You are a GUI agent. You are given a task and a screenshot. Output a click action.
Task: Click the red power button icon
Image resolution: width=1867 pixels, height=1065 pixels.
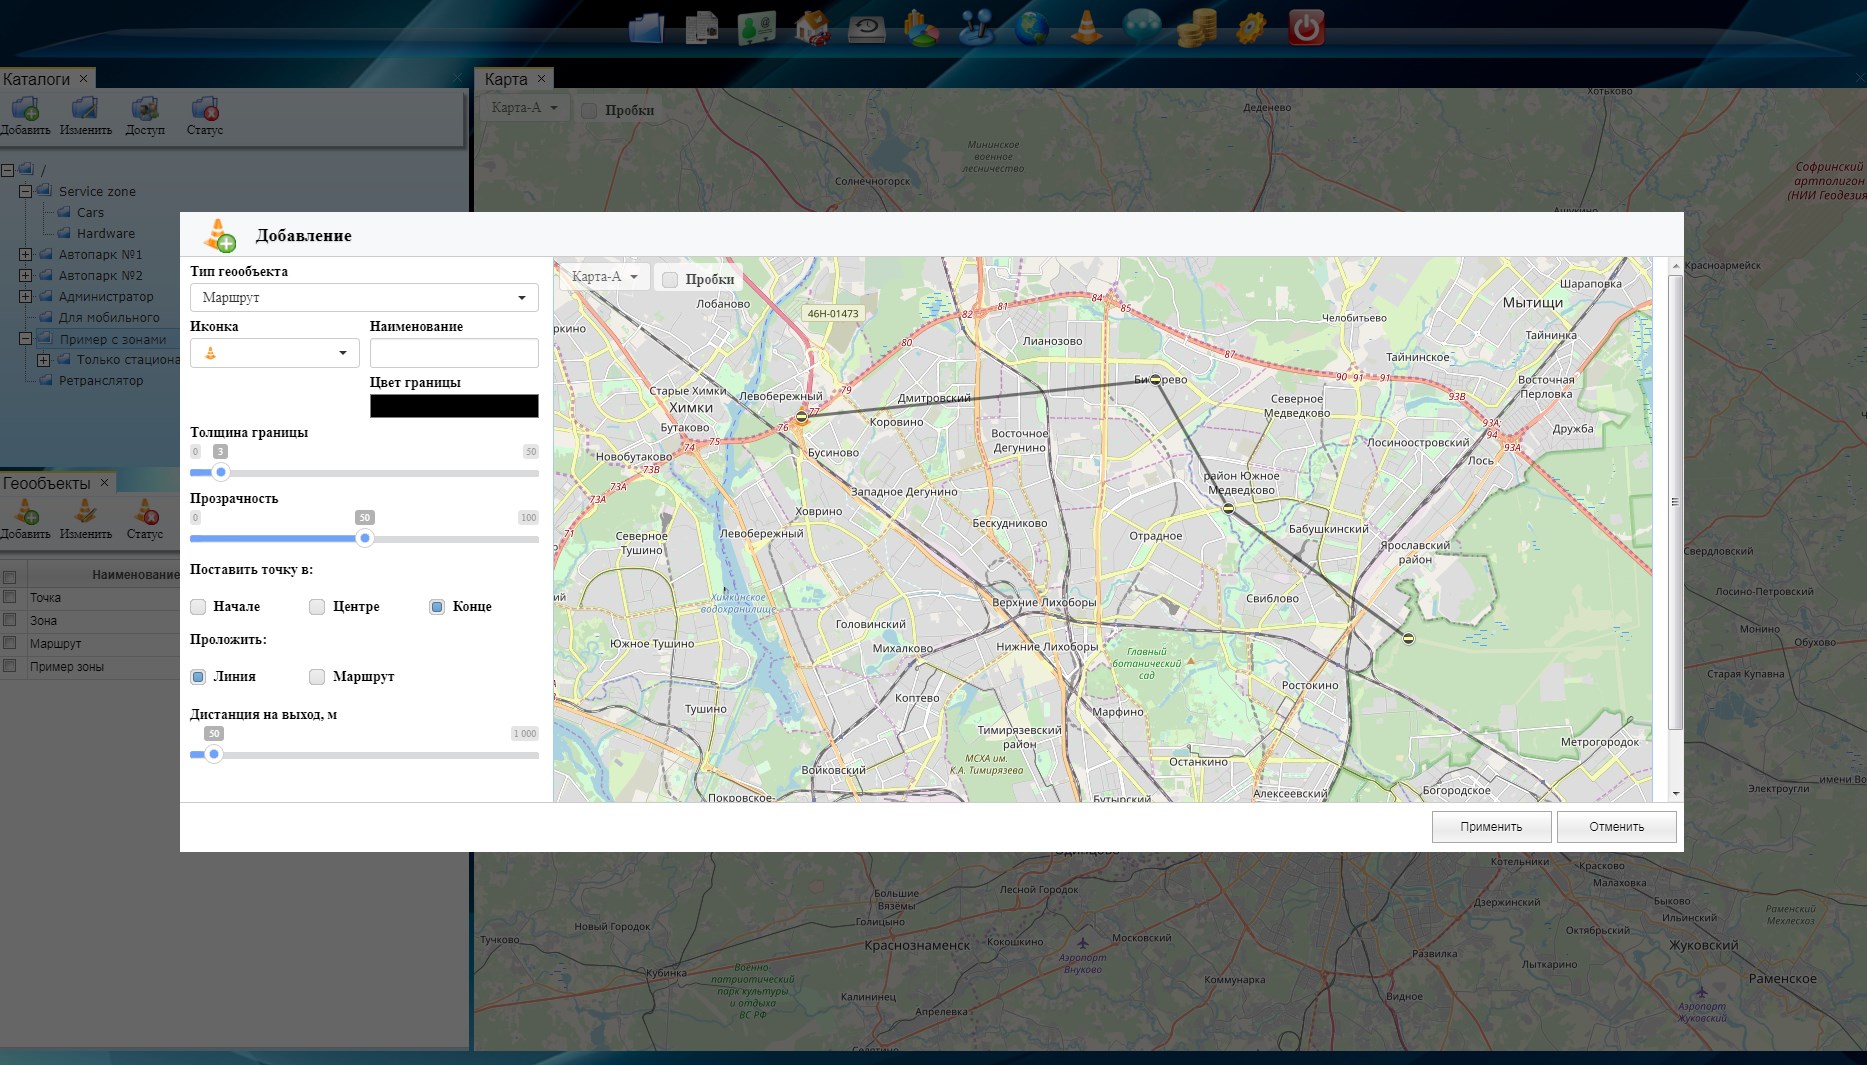pos(1306,27)
